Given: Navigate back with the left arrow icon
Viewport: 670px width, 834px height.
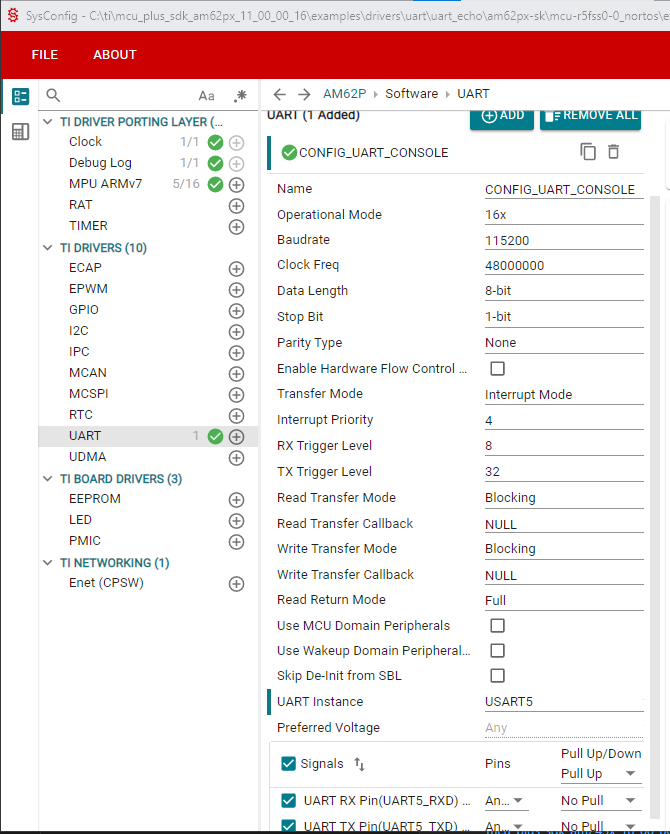Looking at the screenshot, I should click(x=280, y=94).
